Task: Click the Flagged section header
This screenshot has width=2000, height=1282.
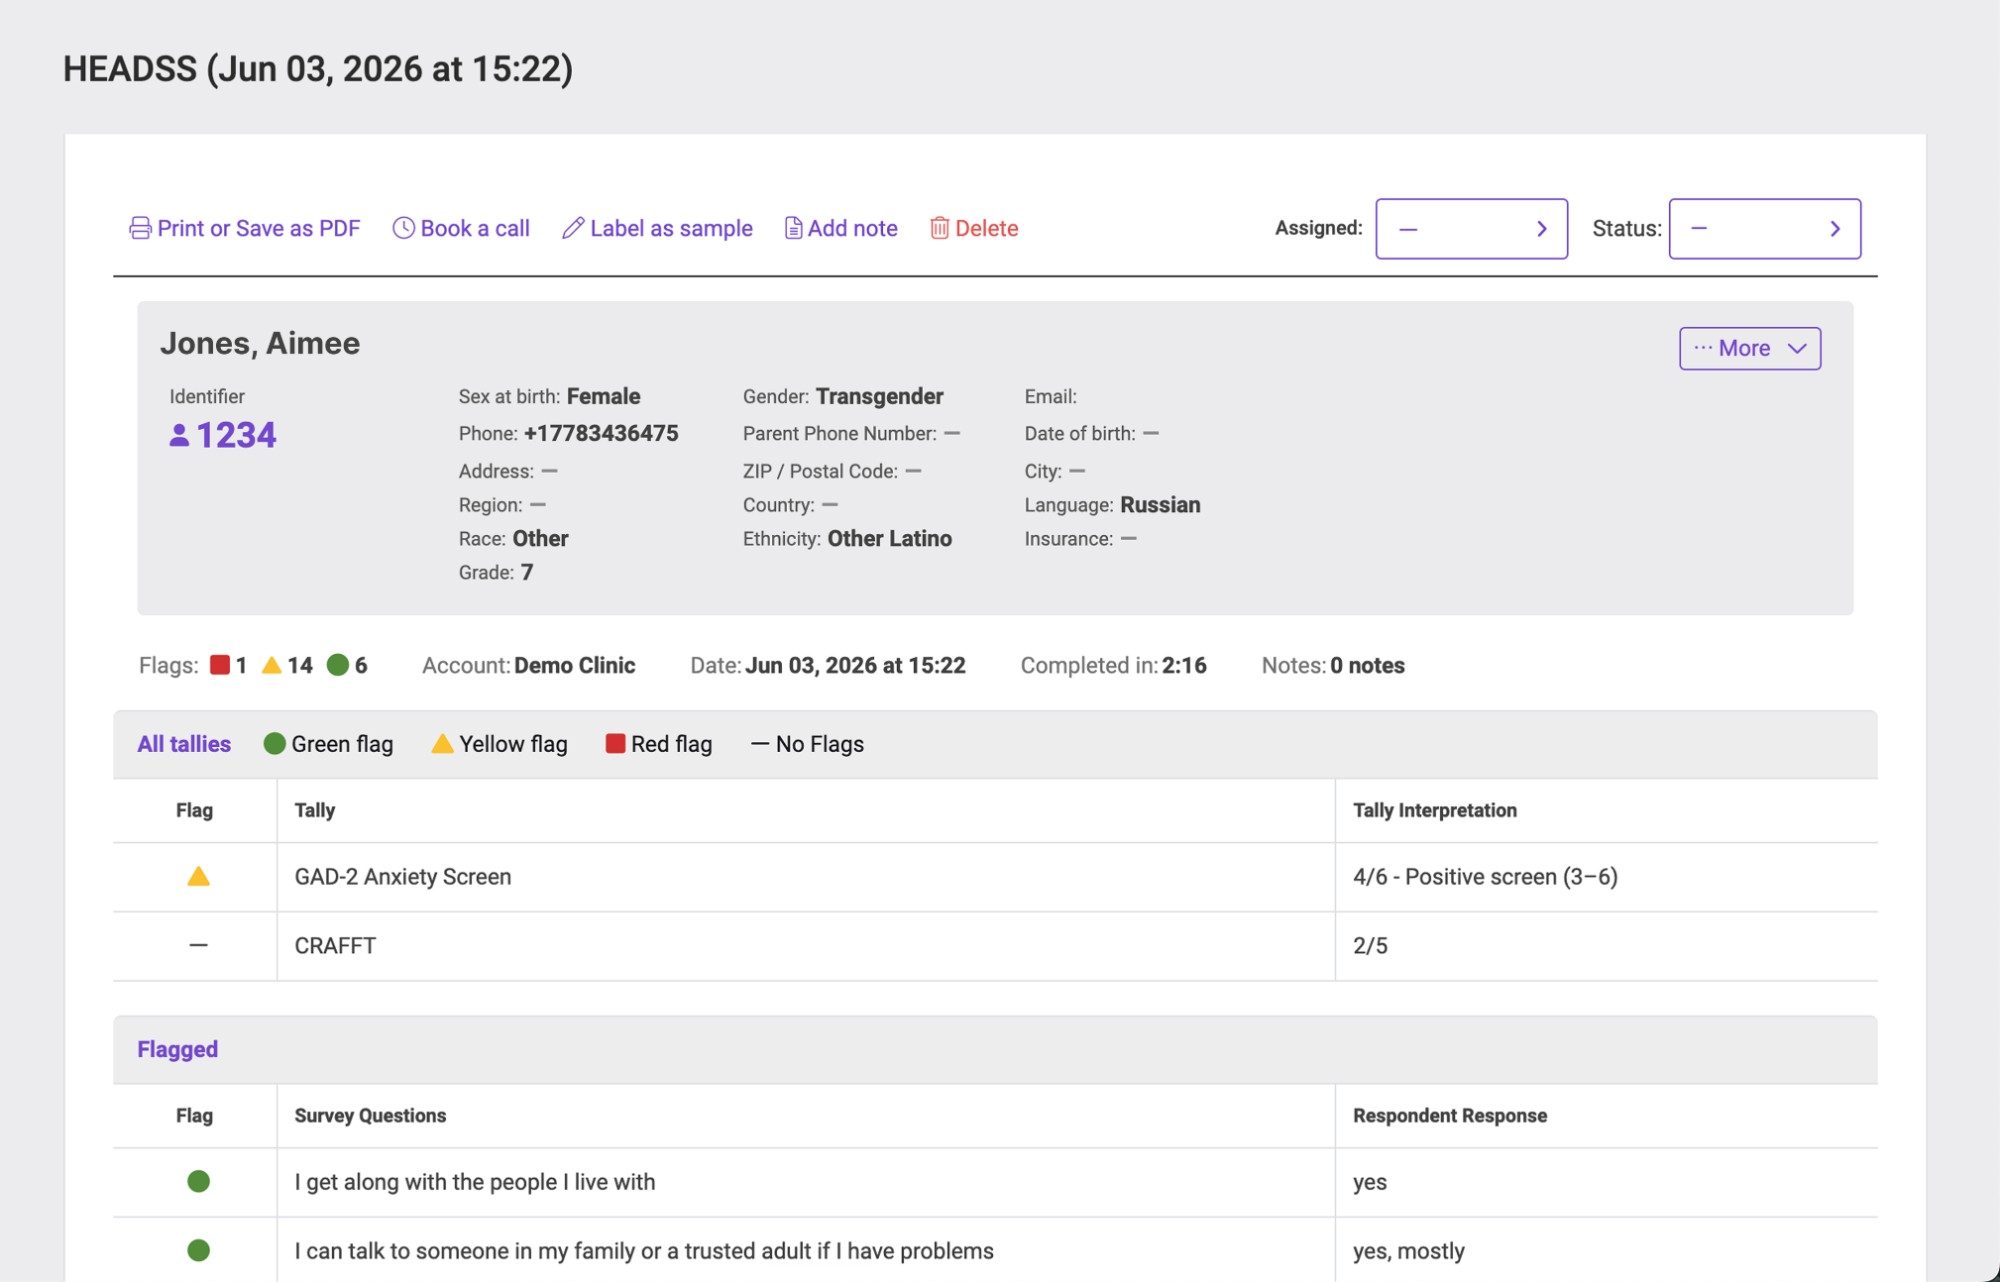Action: 177,1049
